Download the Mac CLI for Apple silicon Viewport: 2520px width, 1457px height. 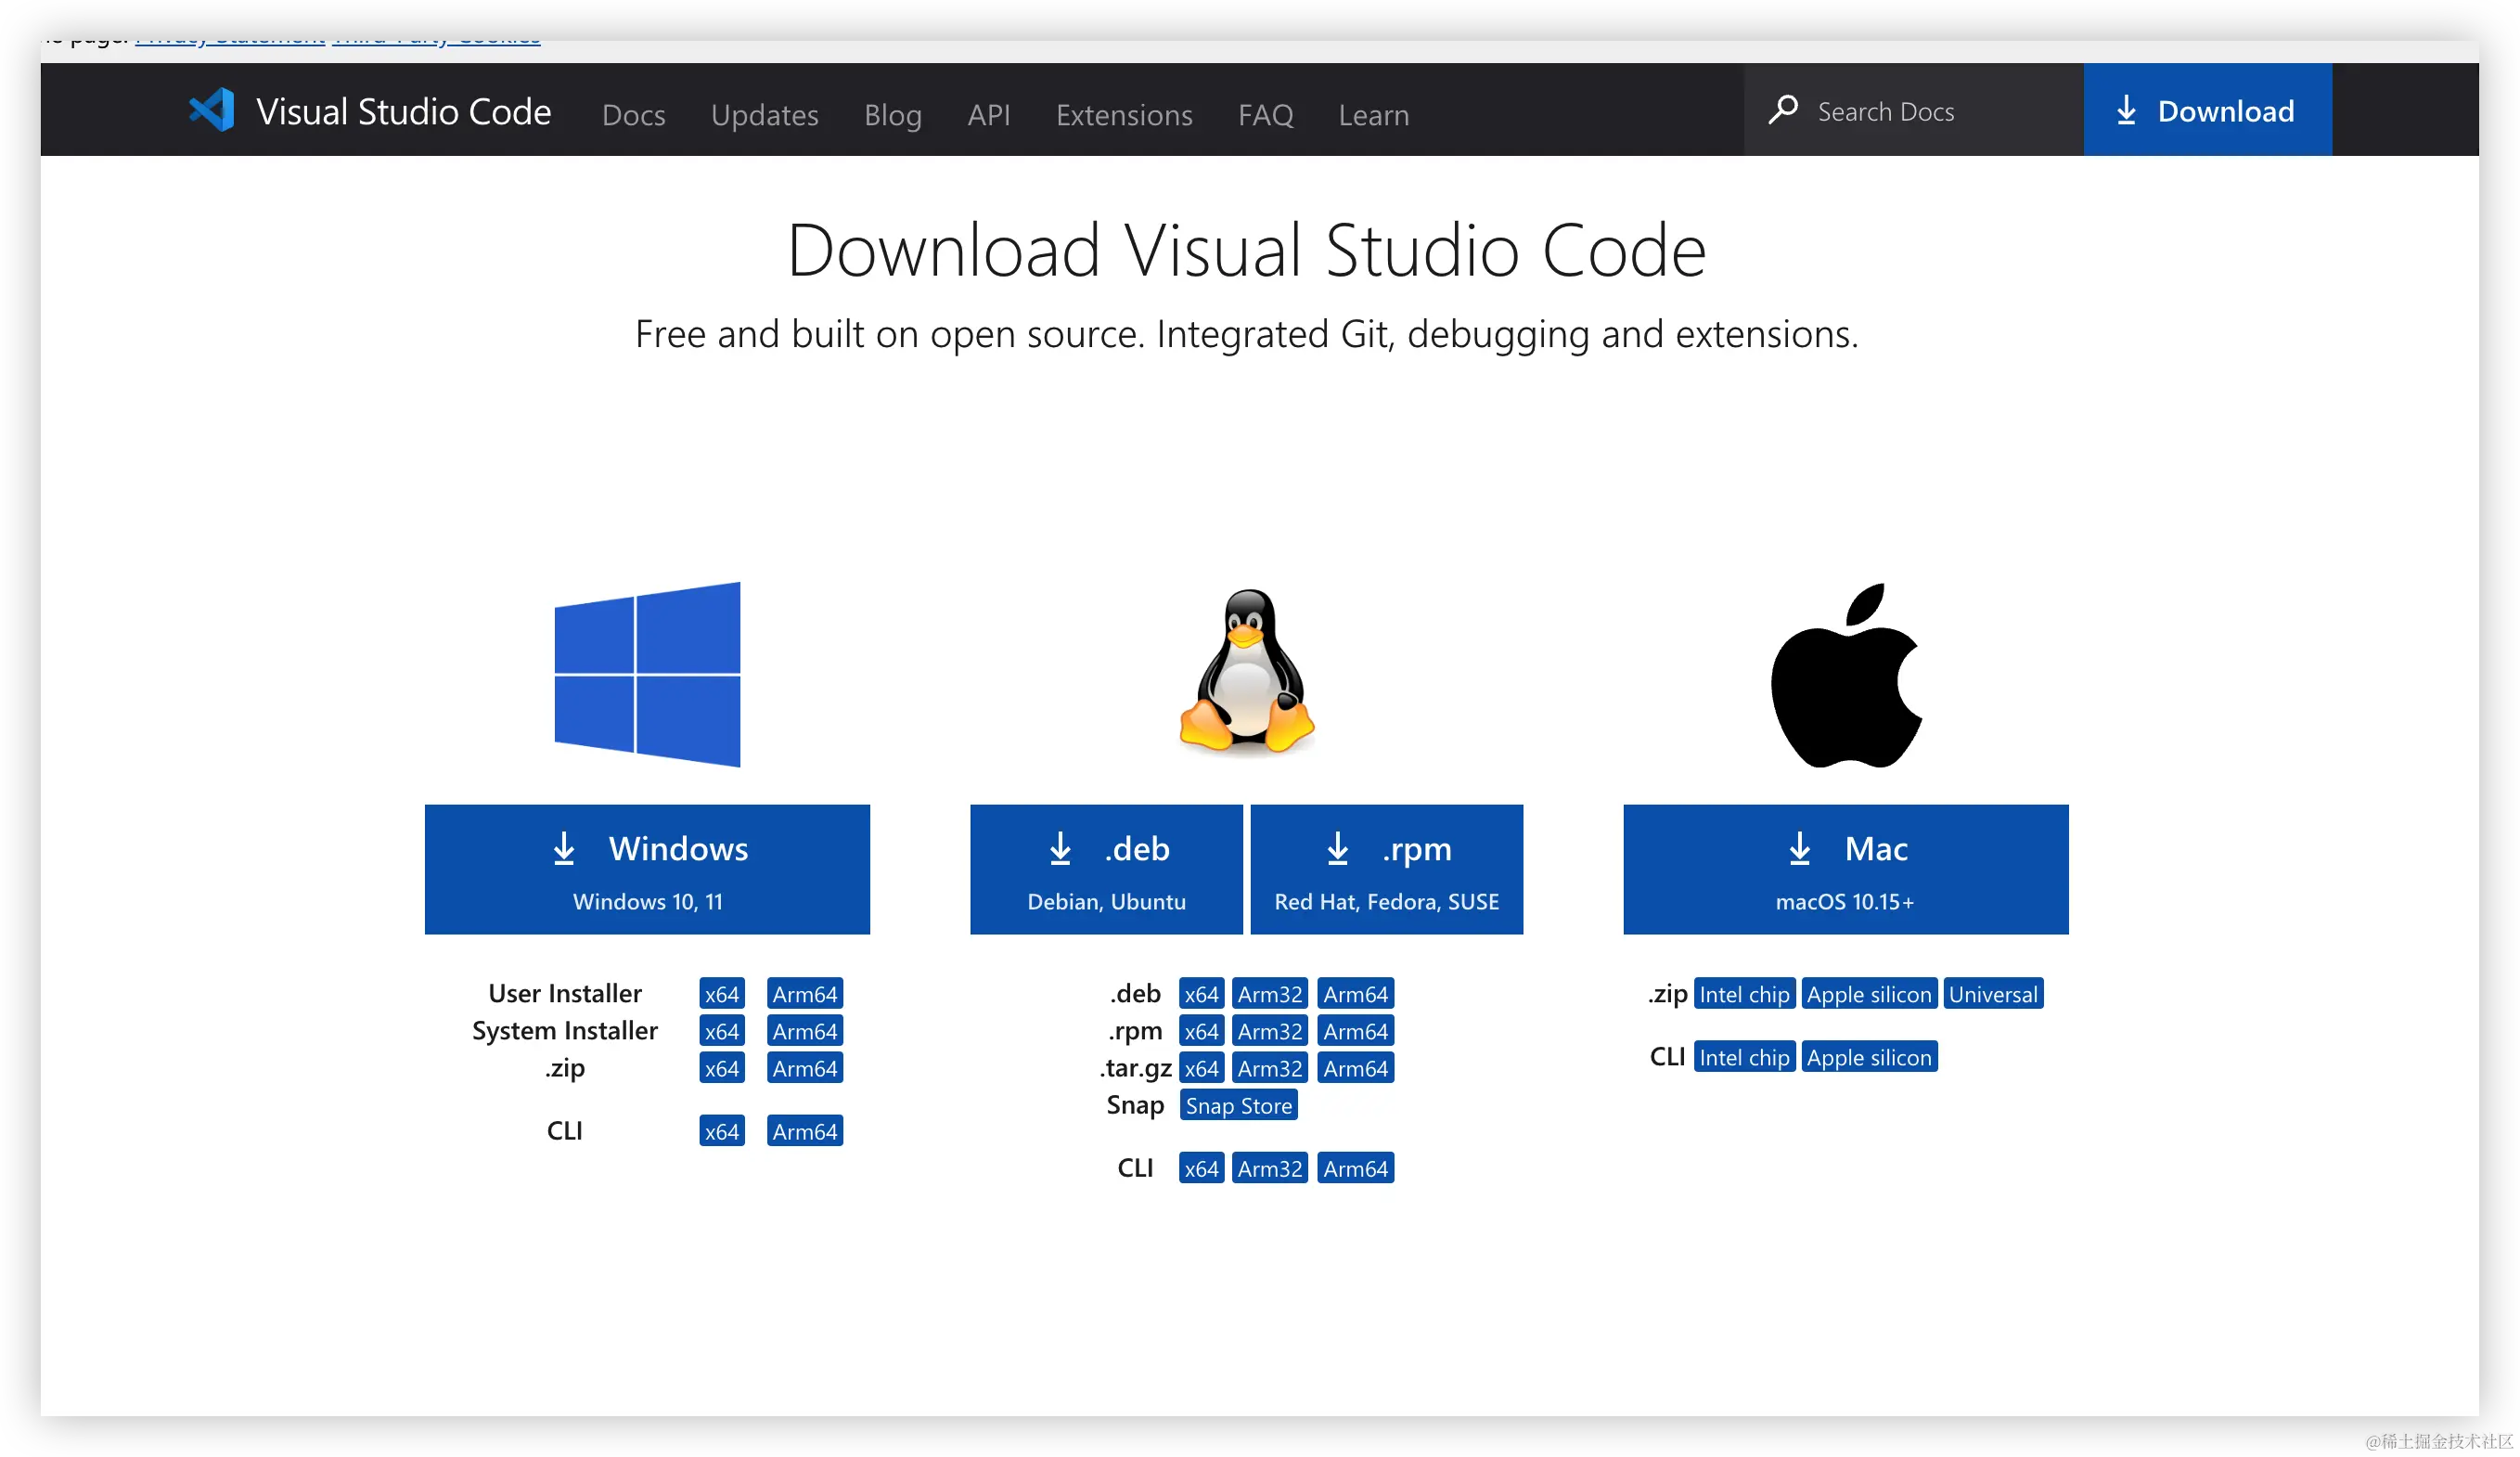point(1868,1057)
